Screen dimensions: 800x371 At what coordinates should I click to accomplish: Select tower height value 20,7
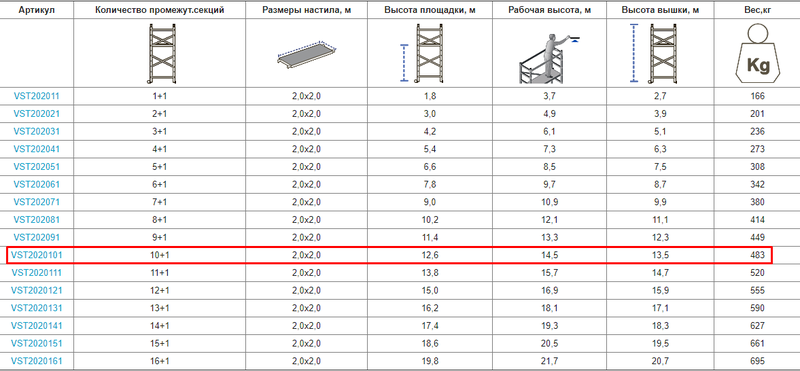tap(660, 361)
